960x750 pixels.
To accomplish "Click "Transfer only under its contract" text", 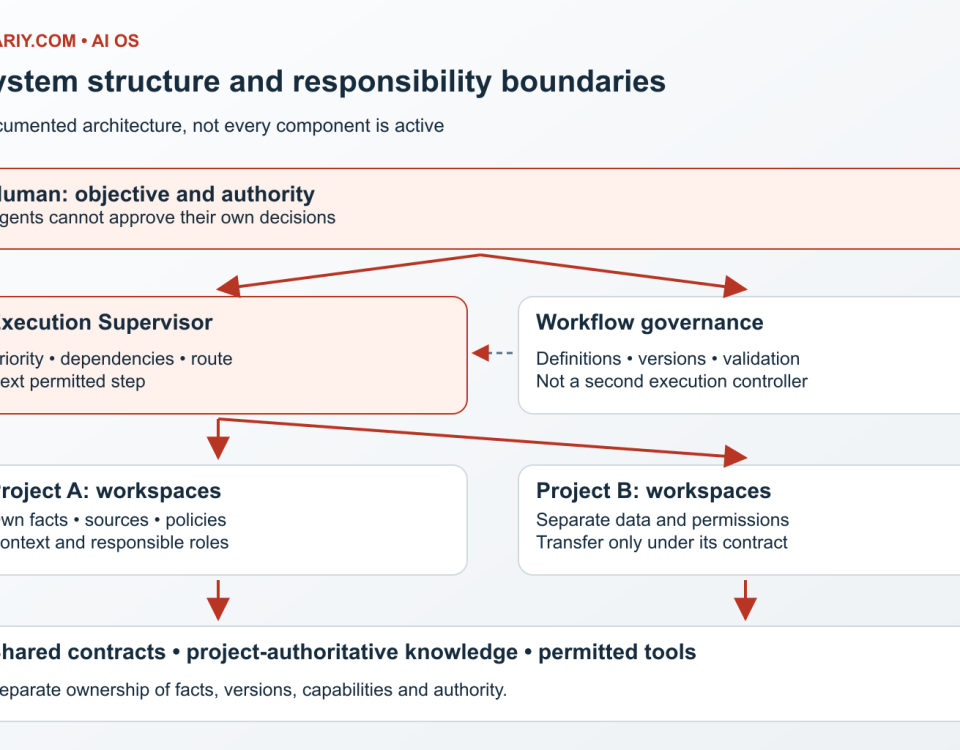I will click(662, 542).
